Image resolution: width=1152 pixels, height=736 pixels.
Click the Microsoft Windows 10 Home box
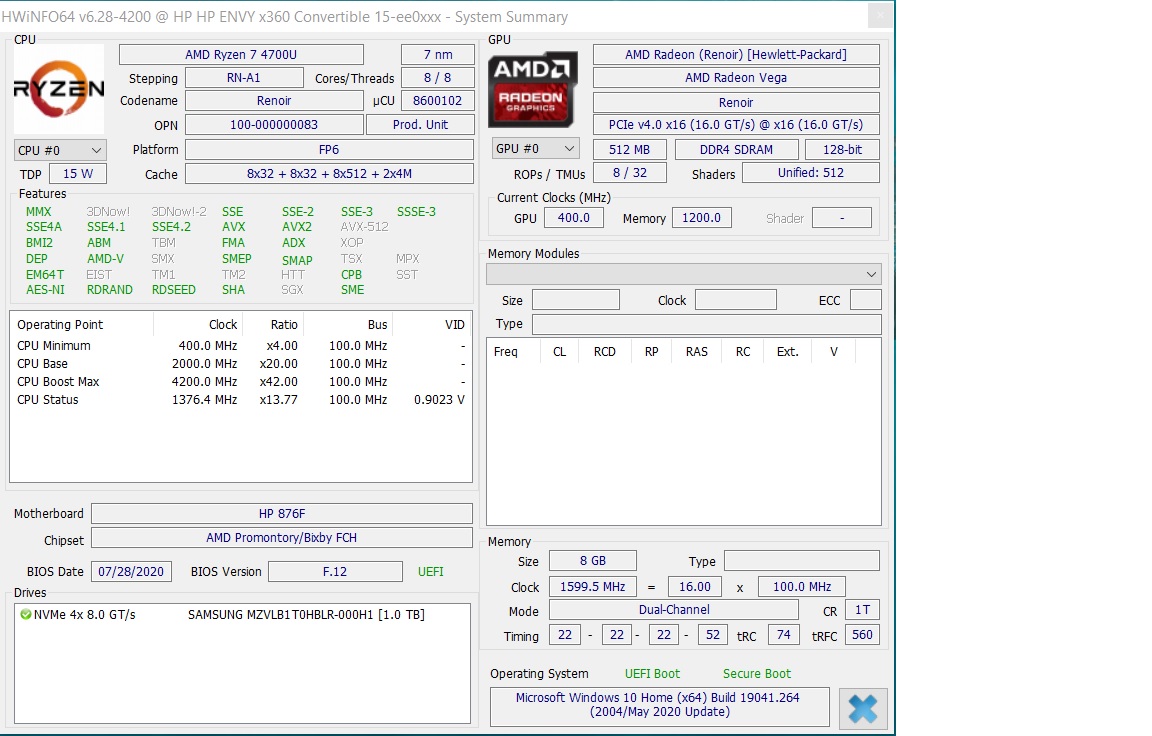tap(659, 705)
